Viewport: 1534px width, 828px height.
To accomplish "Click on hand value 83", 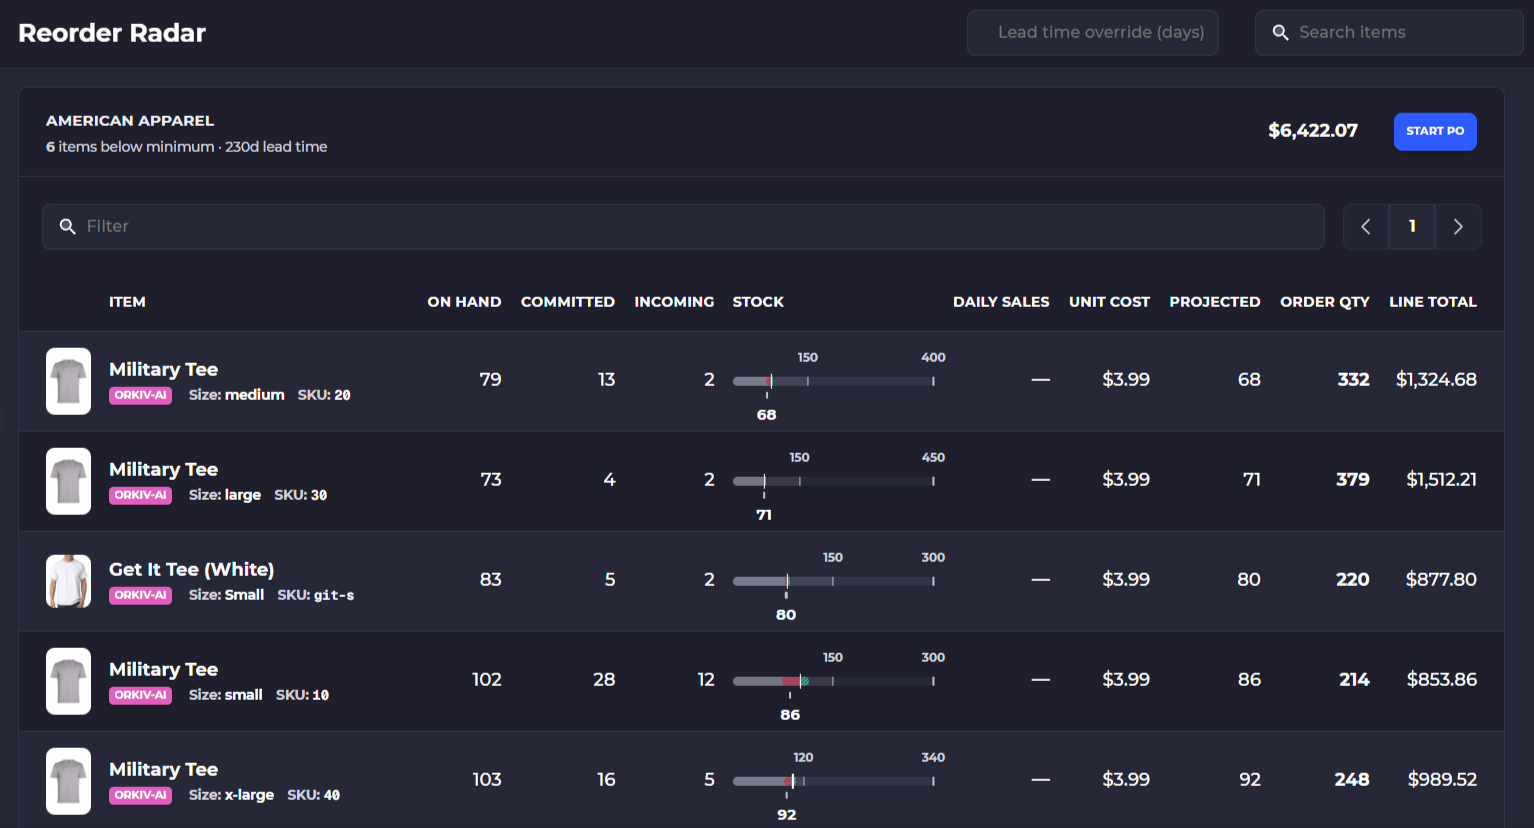I will coord(490,580).
